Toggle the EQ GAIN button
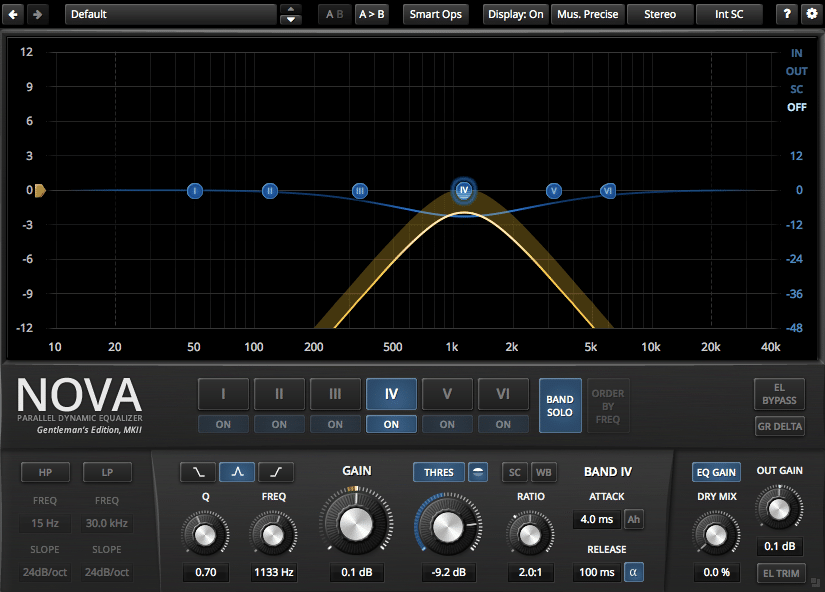The height and width of the screenshot is (592, 825). coord(716,472)
